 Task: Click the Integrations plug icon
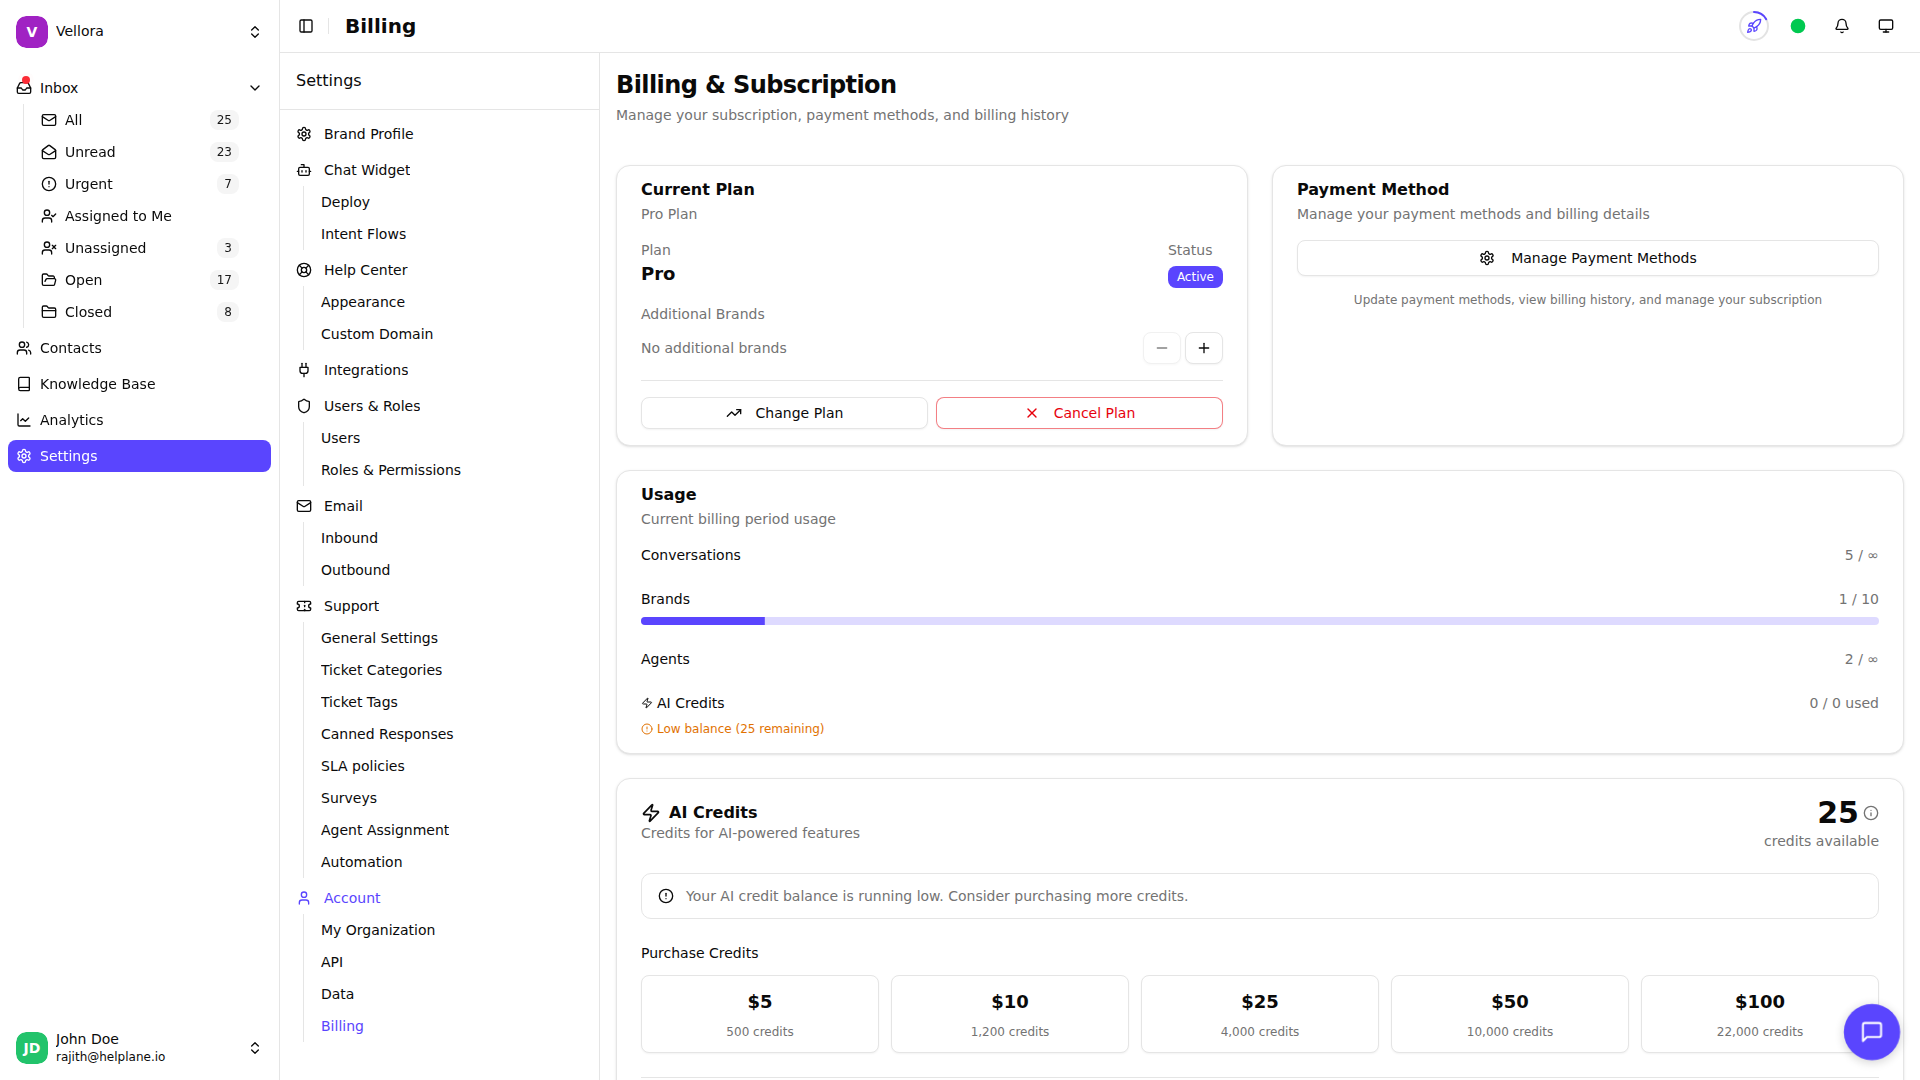tap(304, 370)
